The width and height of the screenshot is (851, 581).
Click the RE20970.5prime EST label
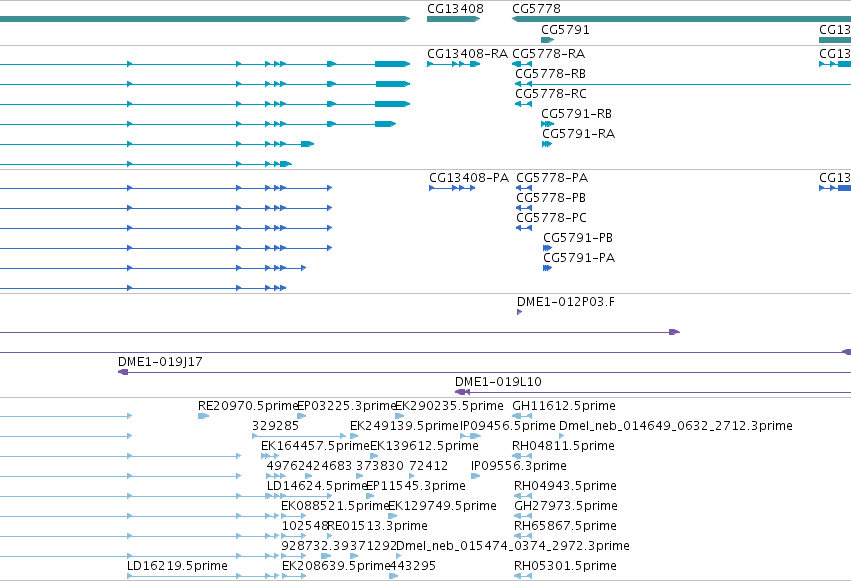coord(249,406)
